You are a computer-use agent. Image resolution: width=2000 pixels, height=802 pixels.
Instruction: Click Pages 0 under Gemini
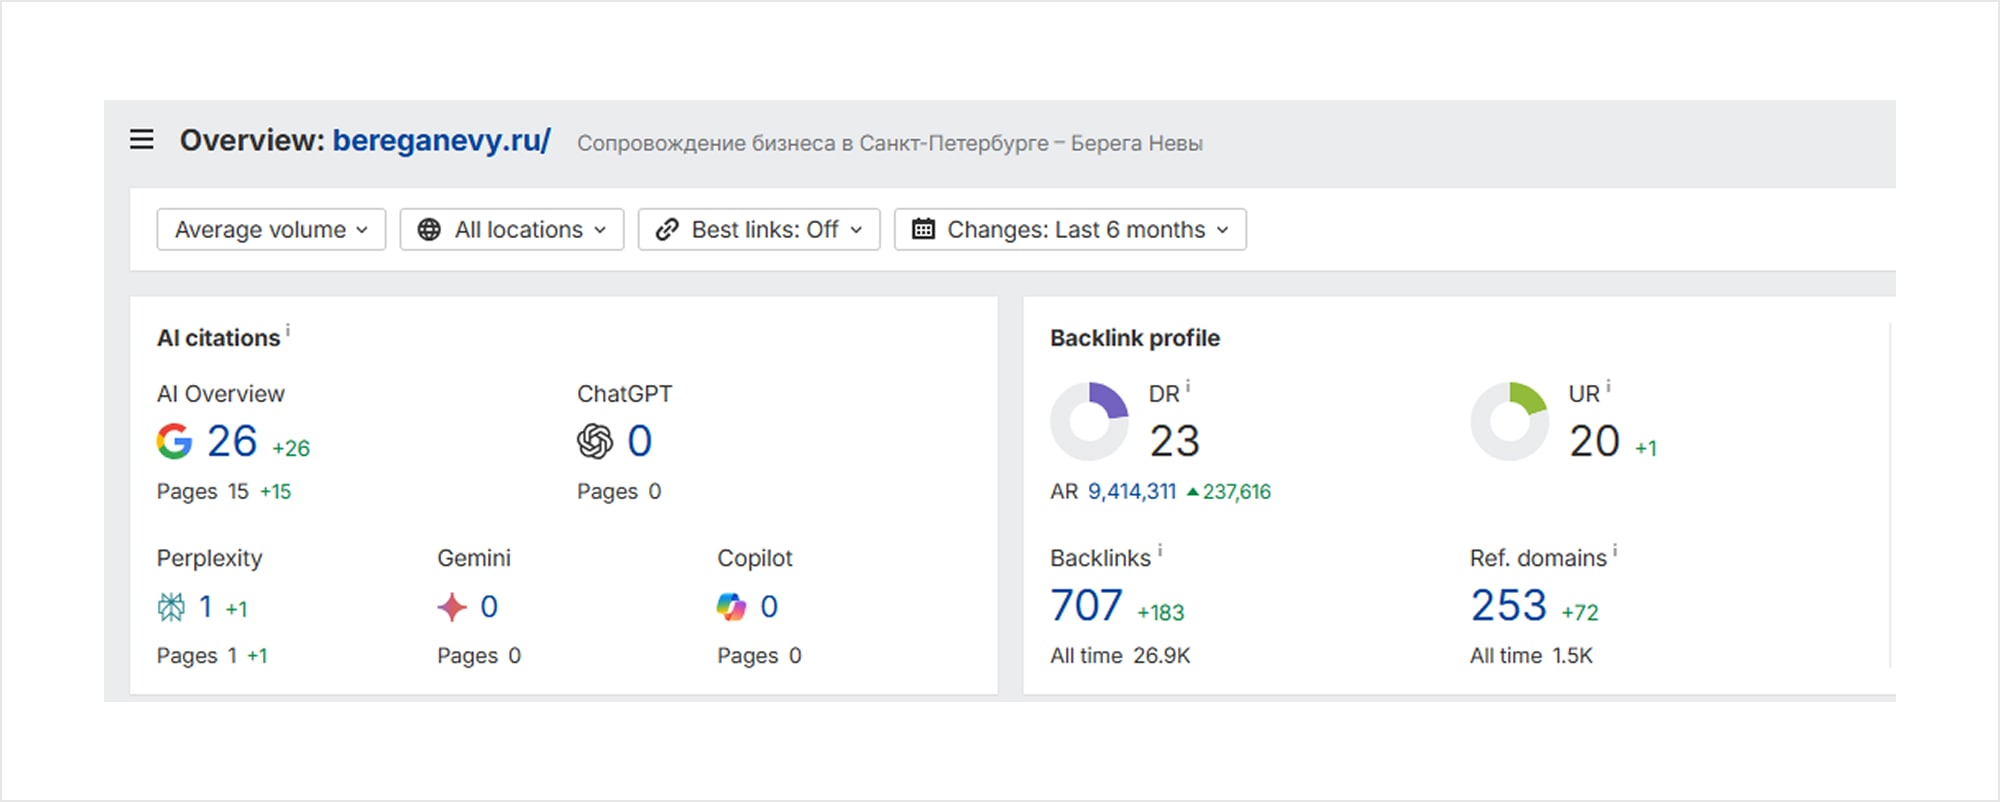479,656
